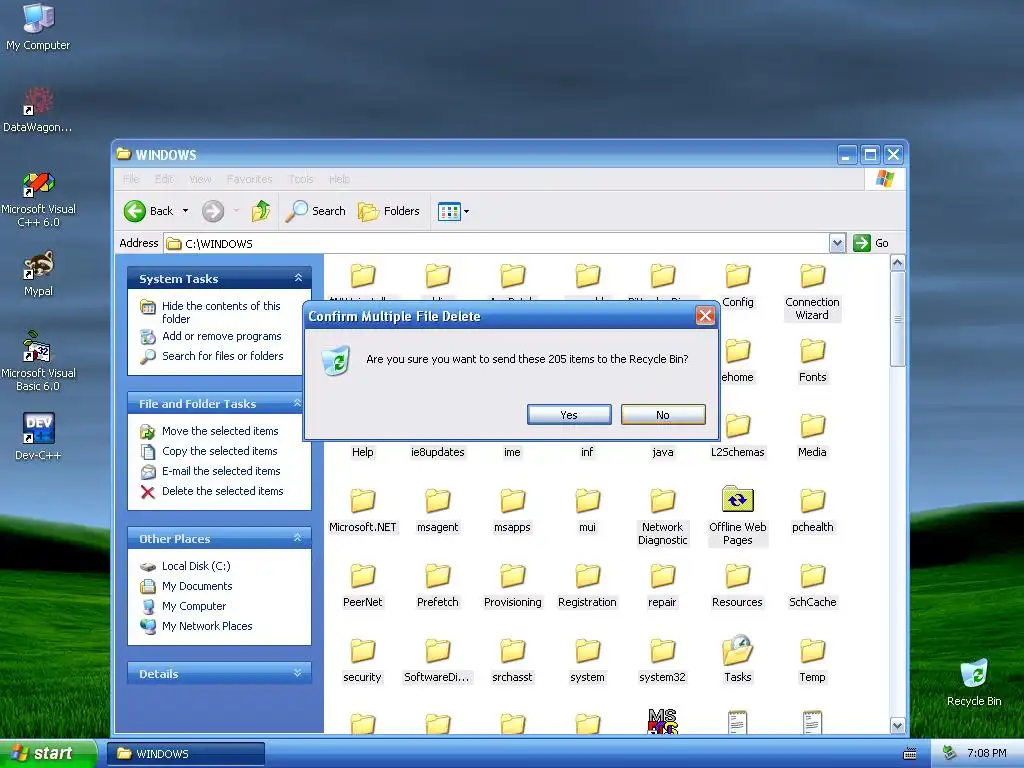Screen dimensions: 1024x768
Task: Select the Microsoft Visual C++ 6.0 shortcut
Action: [x=38, y=199]
